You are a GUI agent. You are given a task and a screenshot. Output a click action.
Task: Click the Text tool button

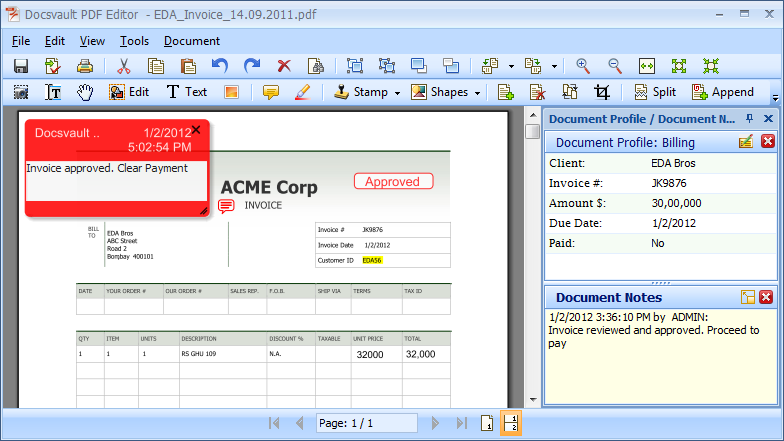tap(186, 92)
